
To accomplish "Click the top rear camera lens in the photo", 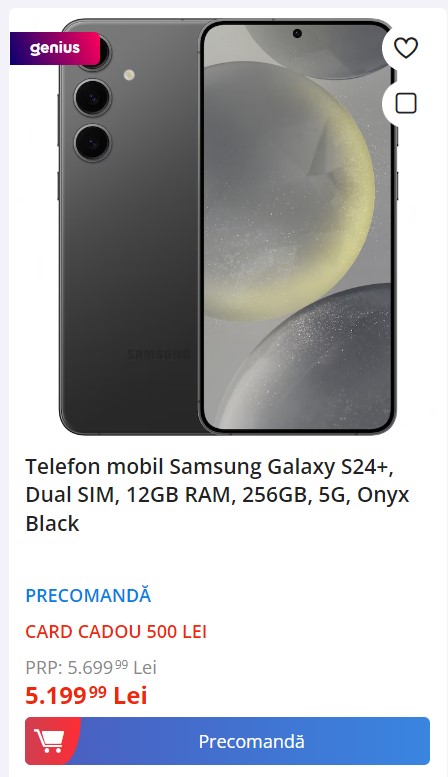I will click(x=105, y=52).
